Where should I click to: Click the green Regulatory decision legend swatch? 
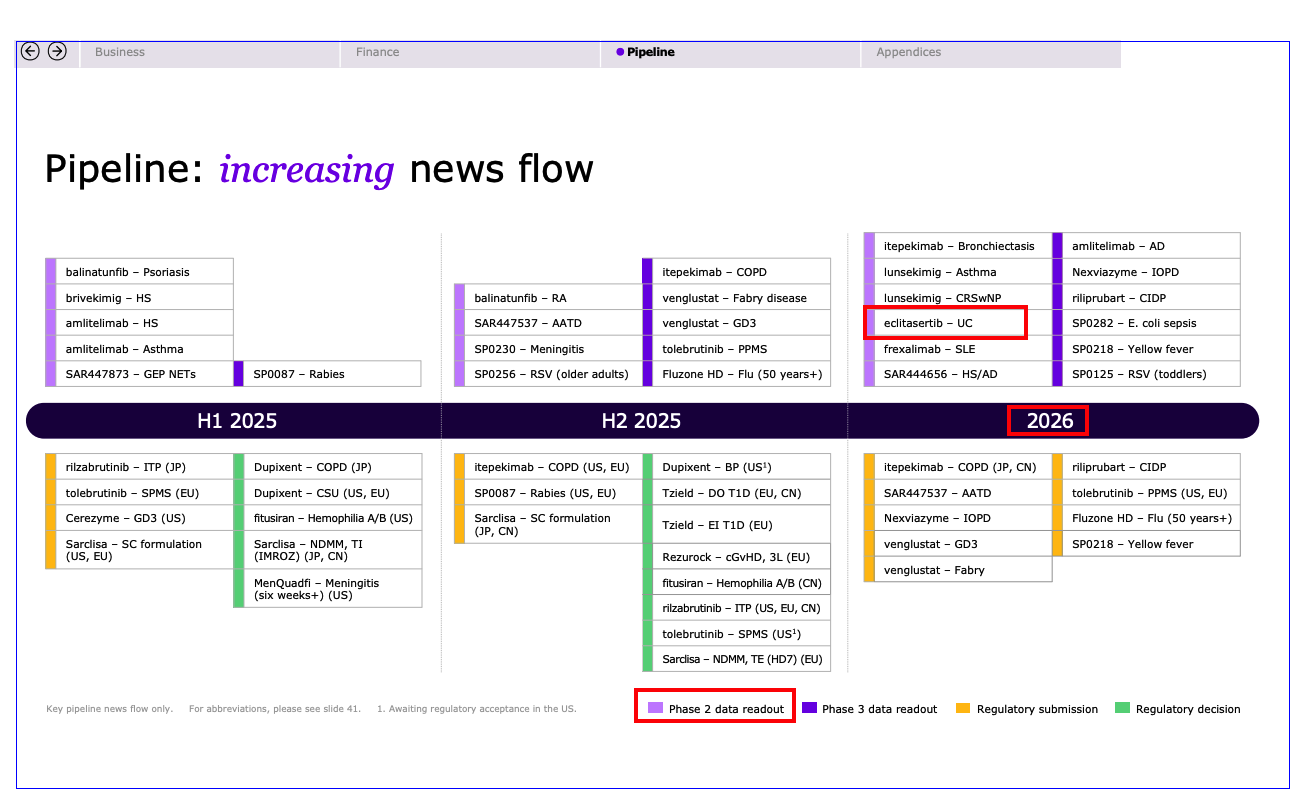(1122, 708)
